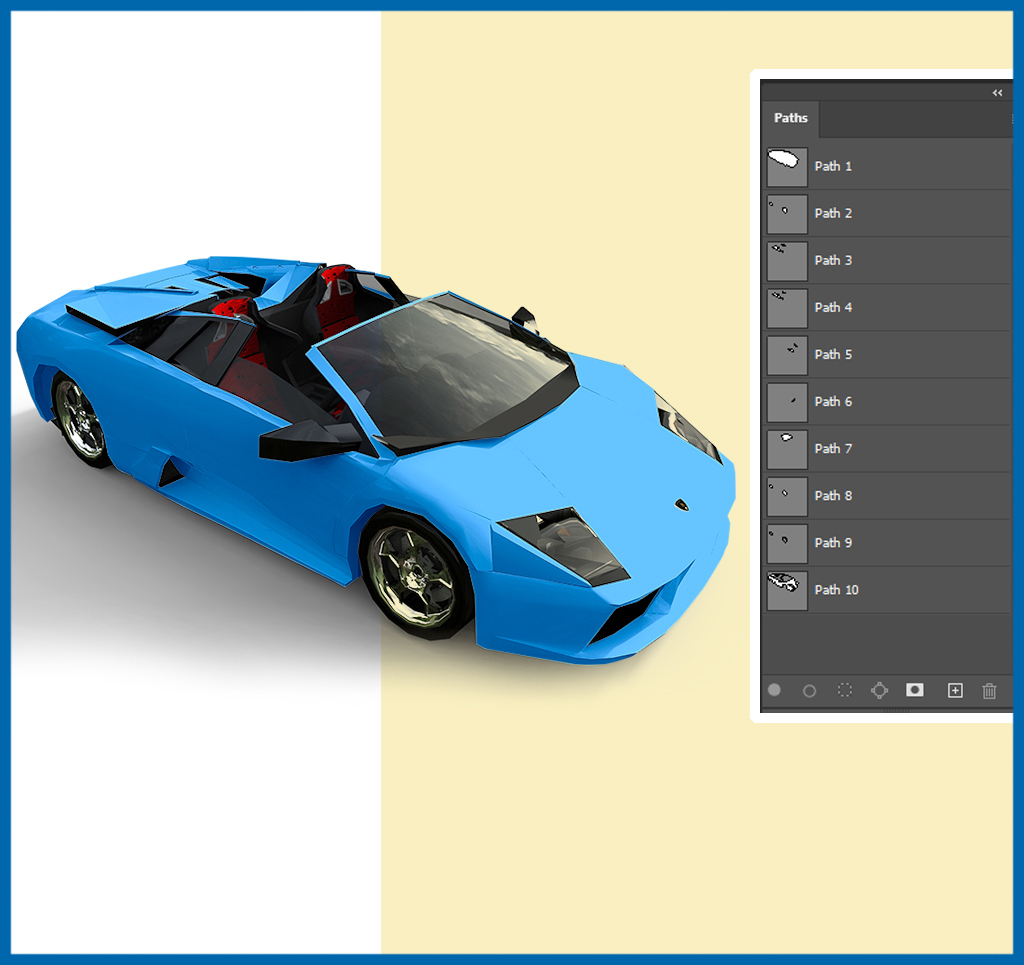Create a new path

955,690
